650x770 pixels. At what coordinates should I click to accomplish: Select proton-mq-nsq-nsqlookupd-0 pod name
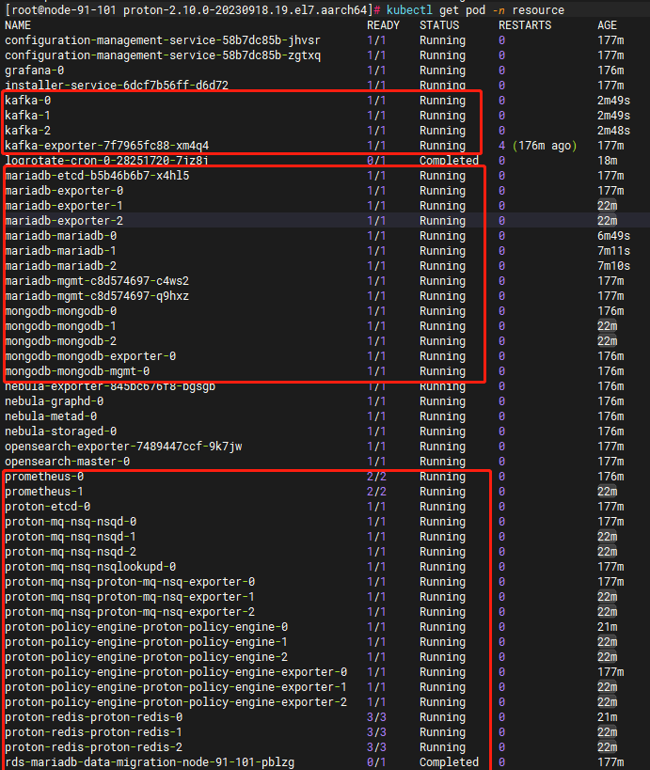click(90, 566)
